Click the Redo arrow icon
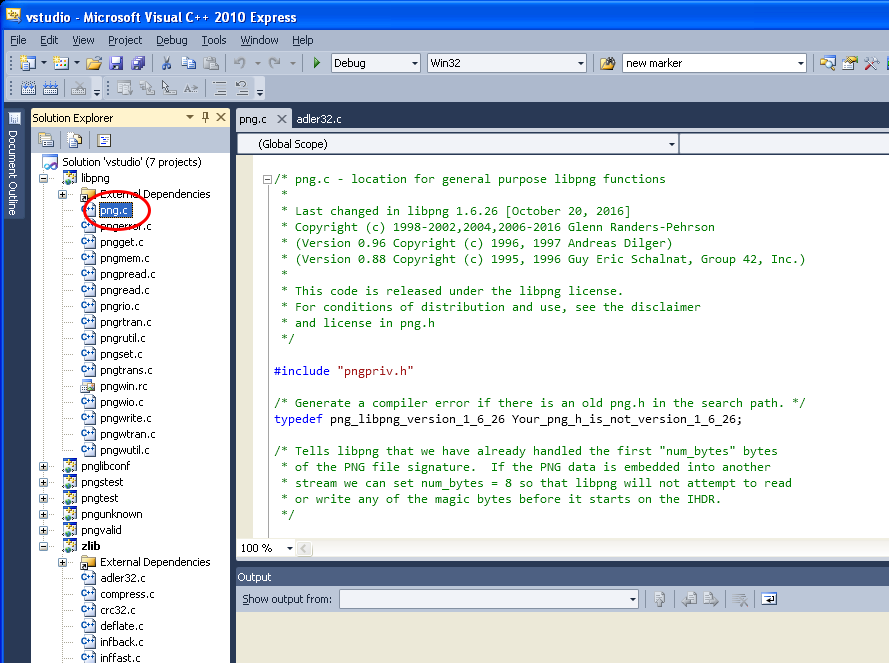The image size is (889, 663). click(275, 63)
